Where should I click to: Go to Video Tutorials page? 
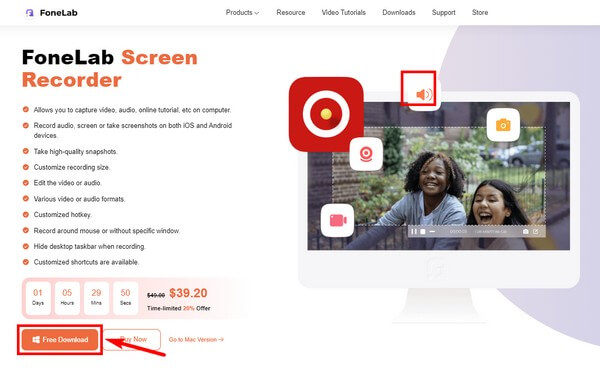[344, 13]
